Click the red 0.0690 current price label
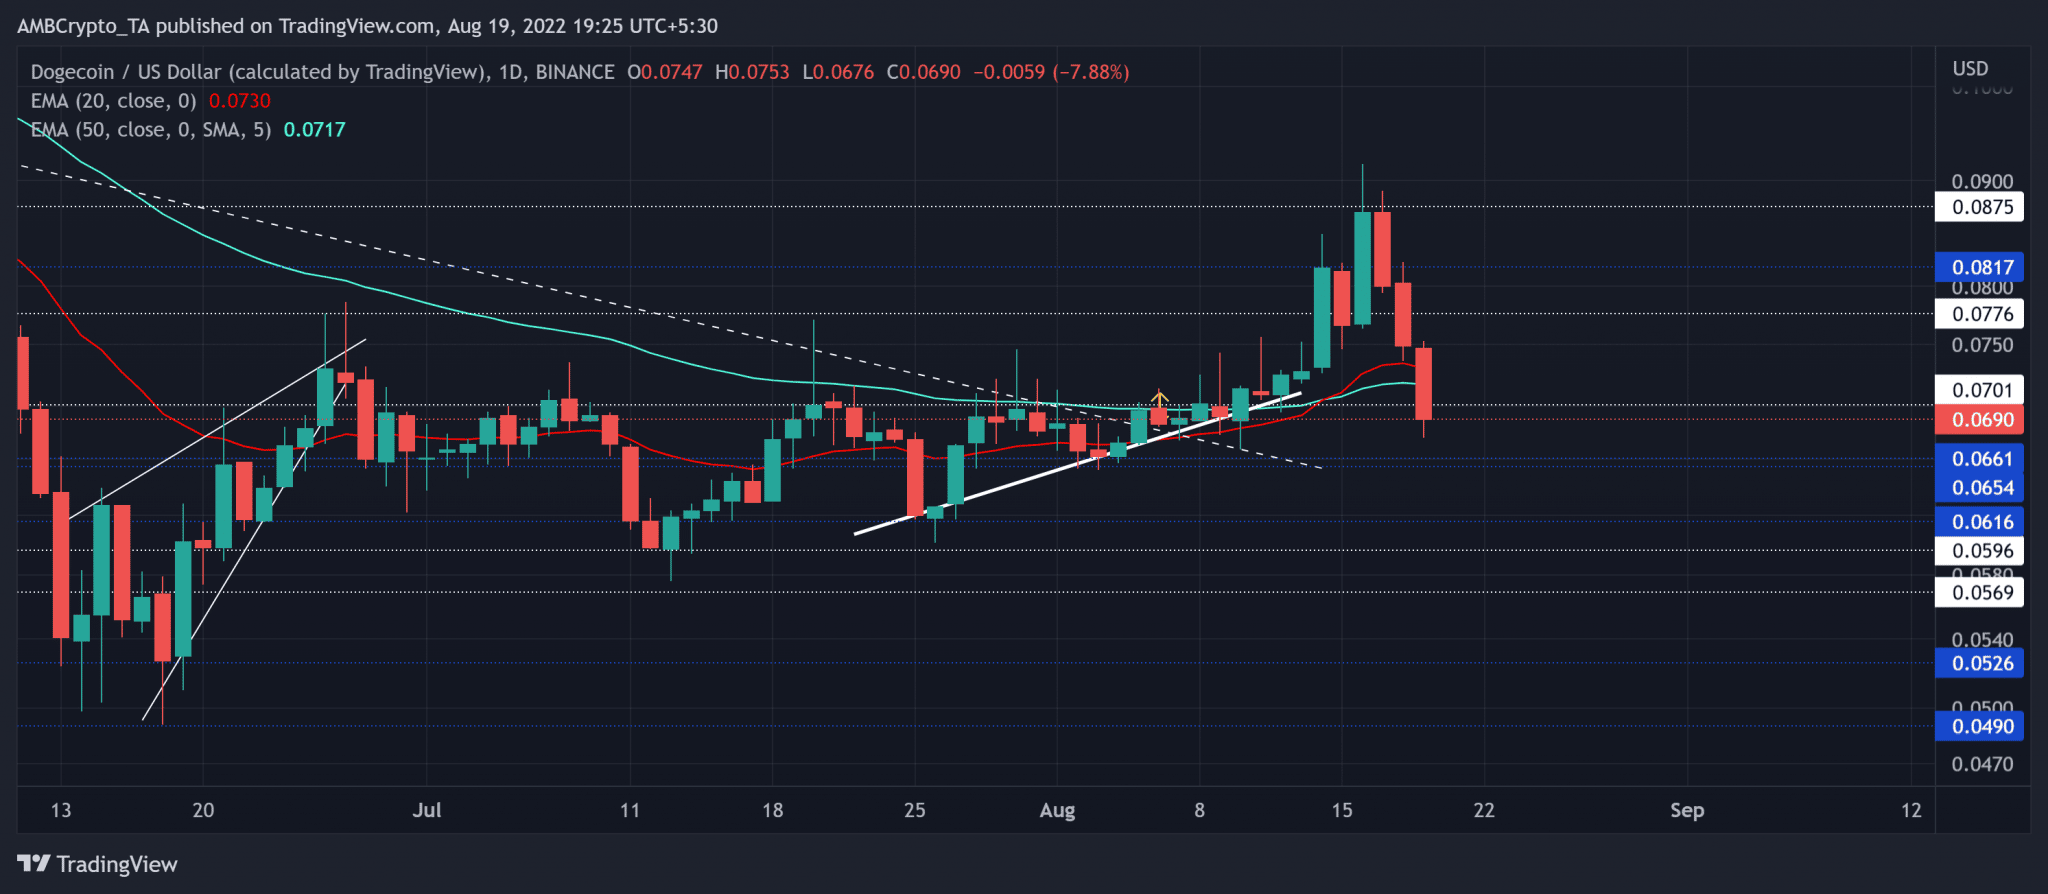The width and height of the screenshot is (2048, 894). [x=1982, y=420]
